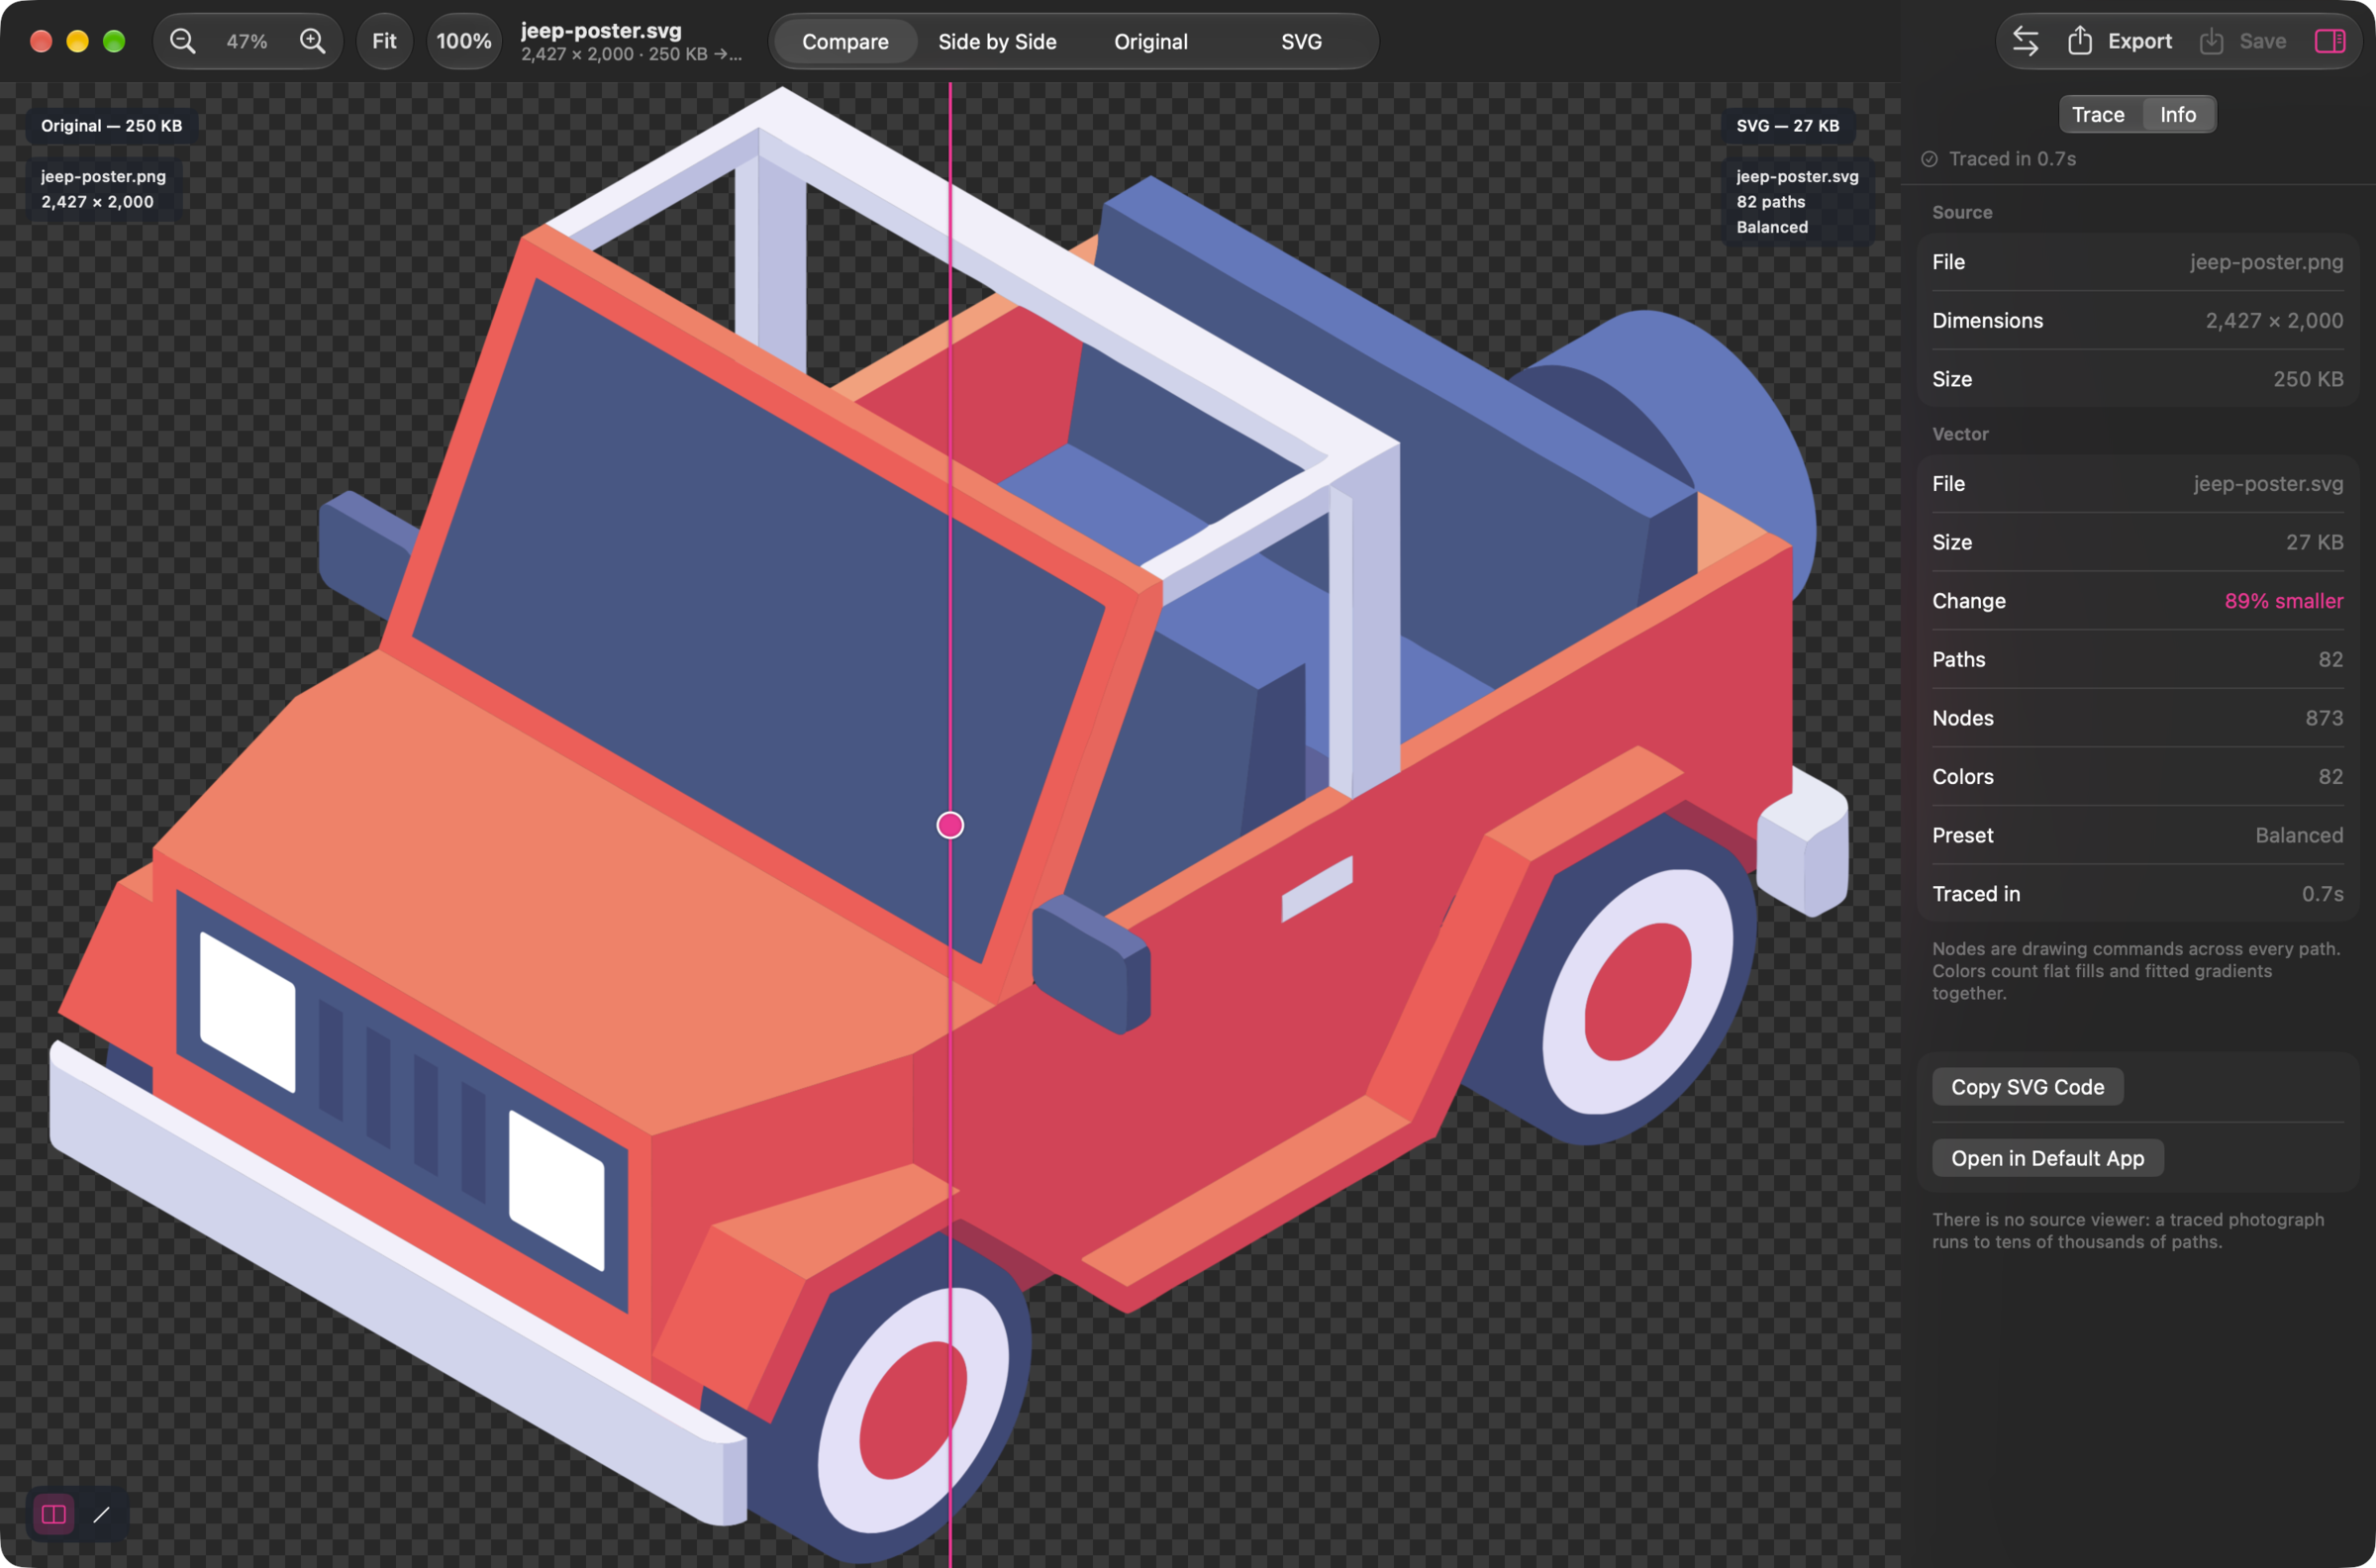Click the Colors value 82
The height and width of the screenshot is (1568, 2376).
(x=2330, y=776)
